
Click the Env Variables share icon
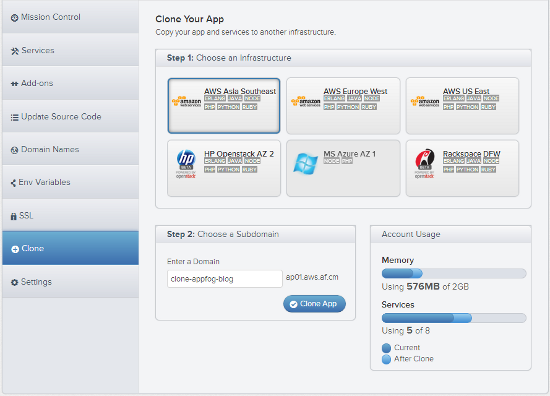13,183
